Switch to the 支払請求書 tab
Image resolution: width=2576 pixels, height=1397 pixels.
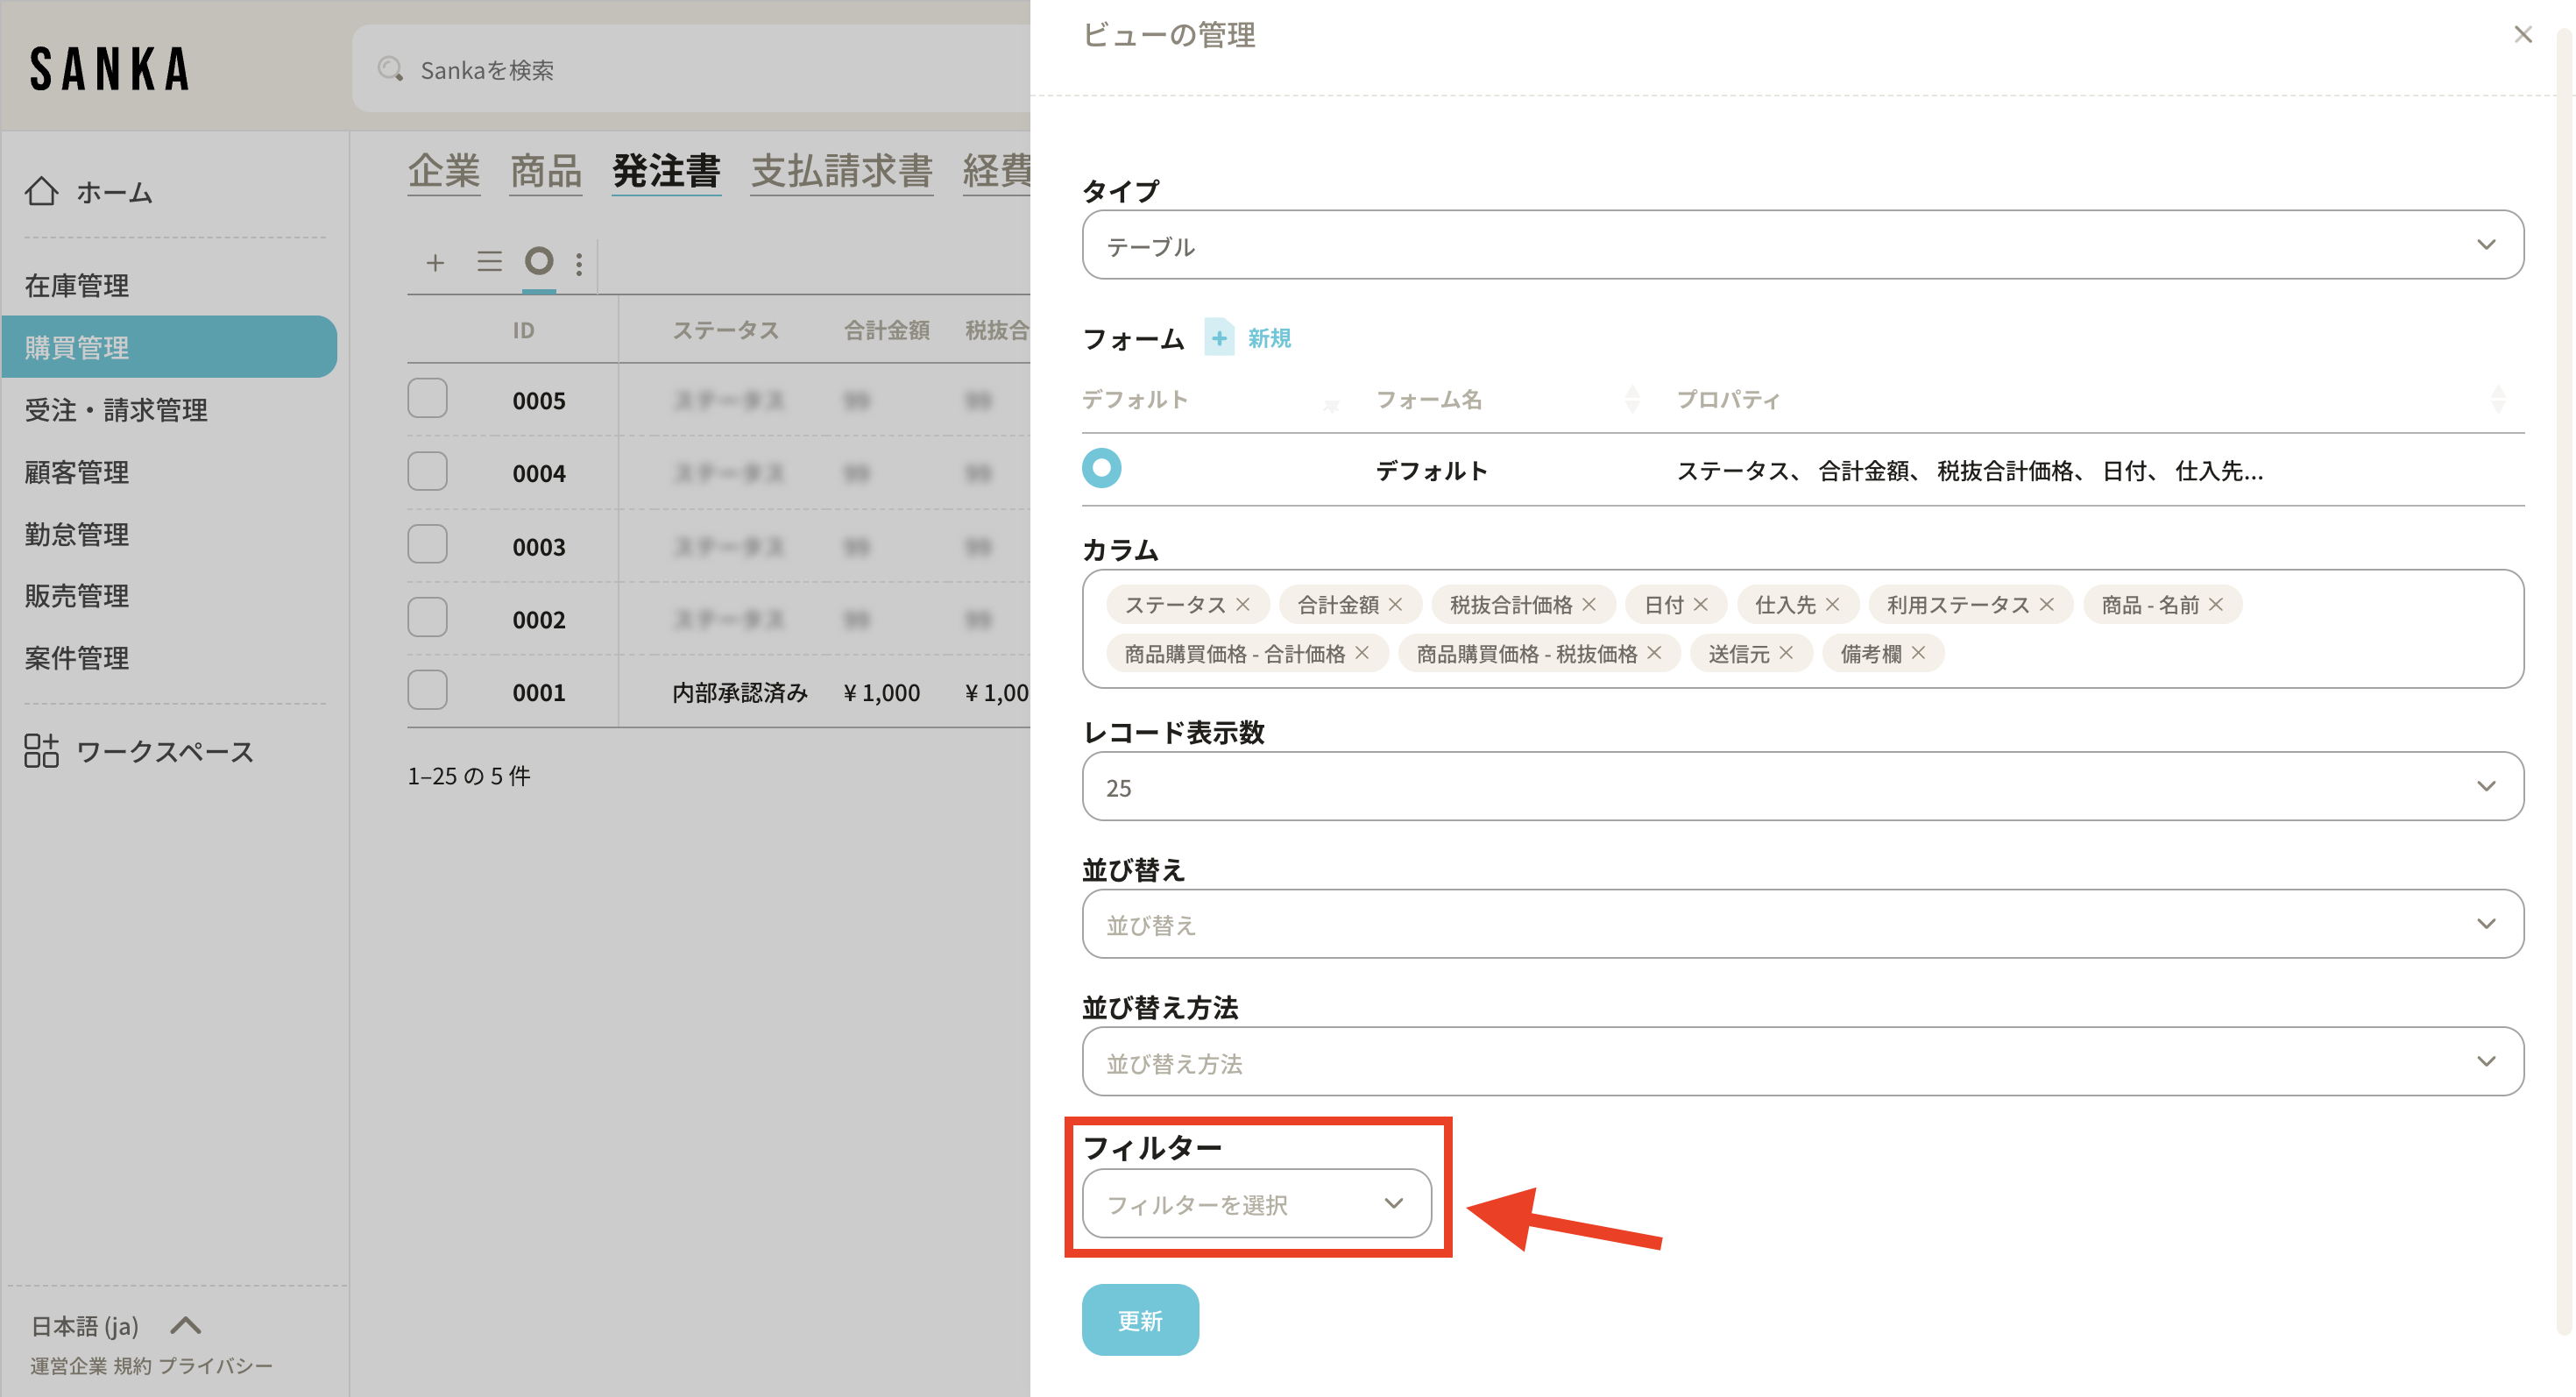[841, 171]
